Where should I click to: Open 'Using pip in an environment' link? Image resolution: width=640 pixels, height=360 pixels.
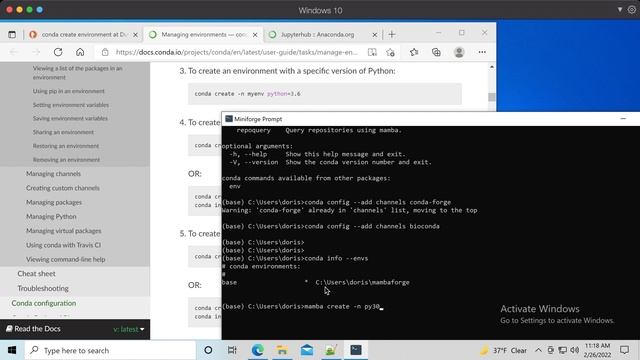point(69,91)
